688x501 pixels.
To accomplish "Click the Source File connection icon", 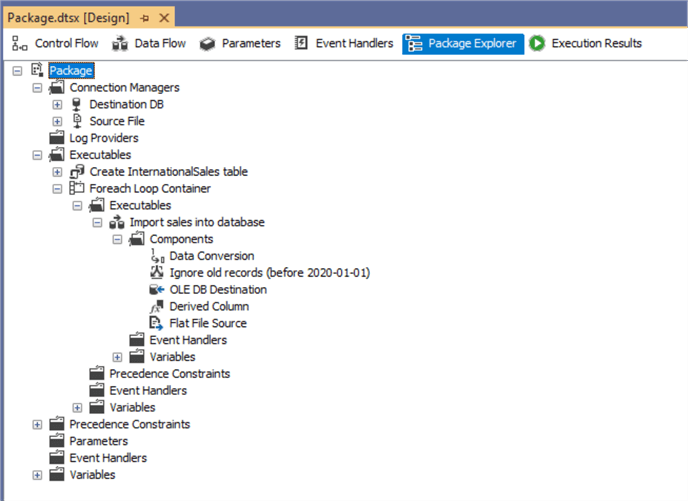I will pos(77,121).
